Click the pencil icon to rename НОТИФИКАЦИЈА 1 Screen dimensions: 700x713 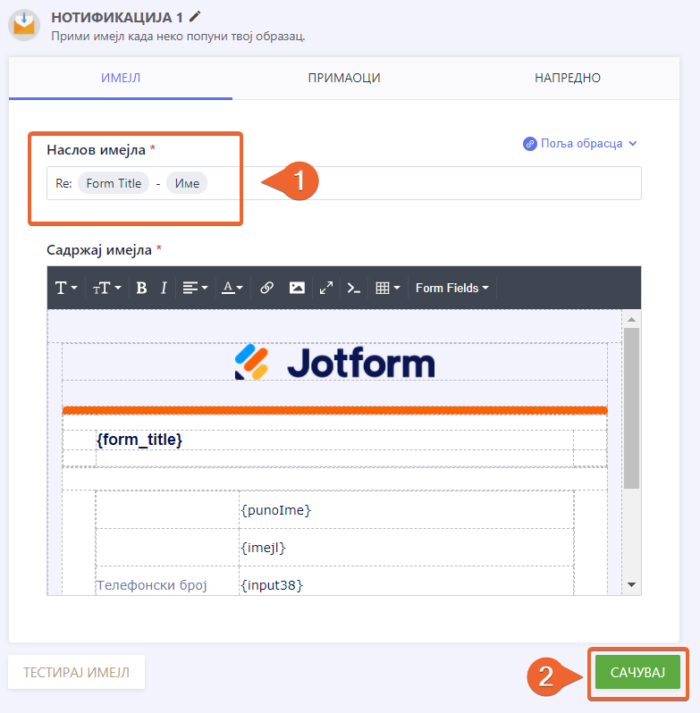[x=195, y=17]
